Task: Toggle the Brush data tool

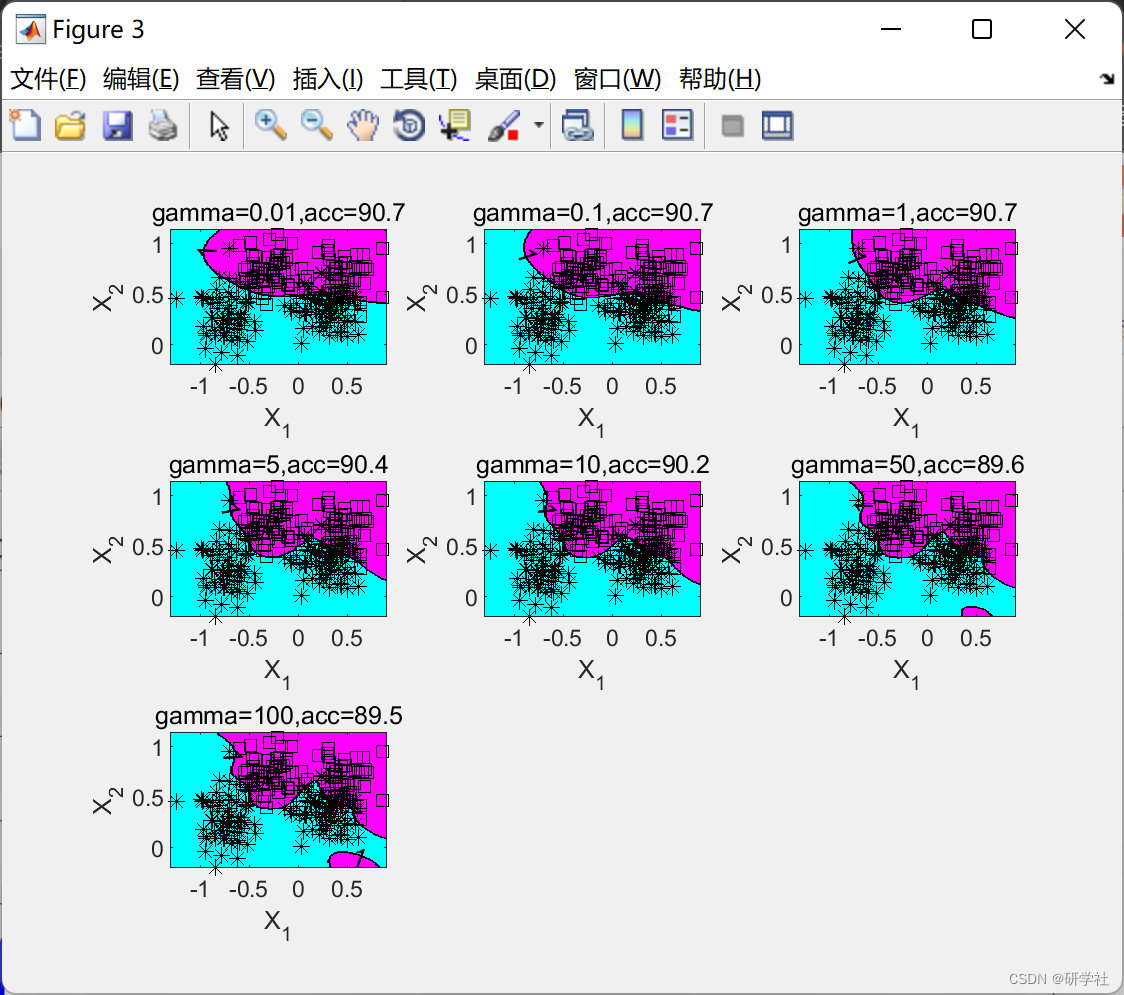Action: pos(504,125)
